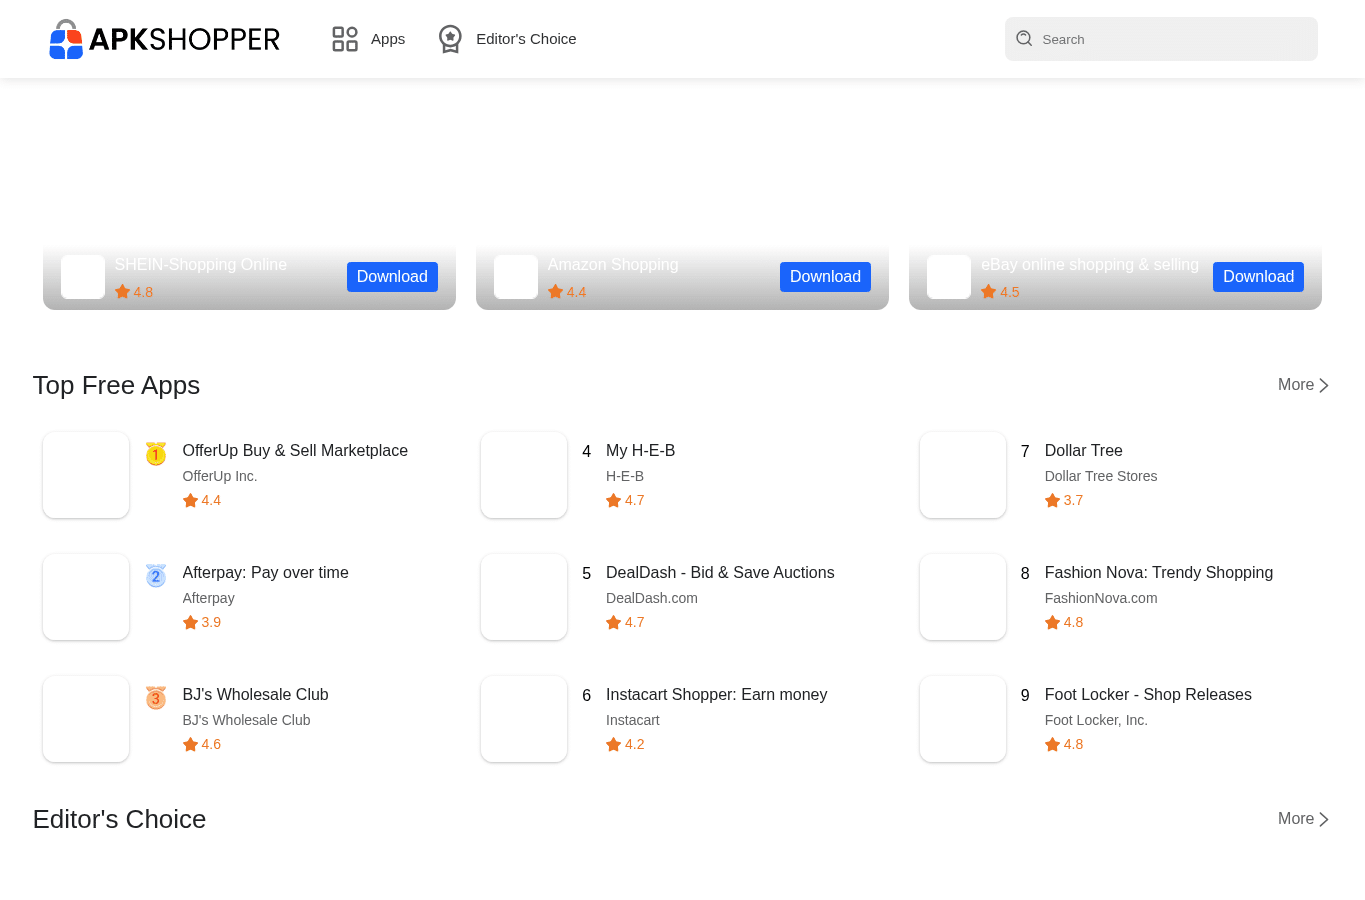
Task: Click the Dollar Tree app icon
Action: 963,475
